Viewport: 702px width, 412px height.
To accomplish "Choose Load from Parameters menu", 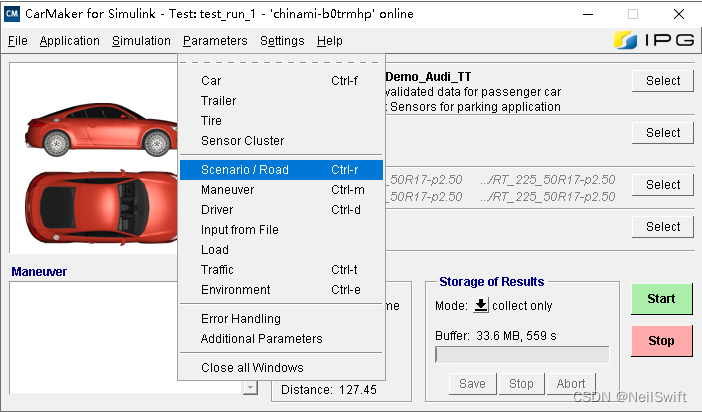I will (281, 249).
